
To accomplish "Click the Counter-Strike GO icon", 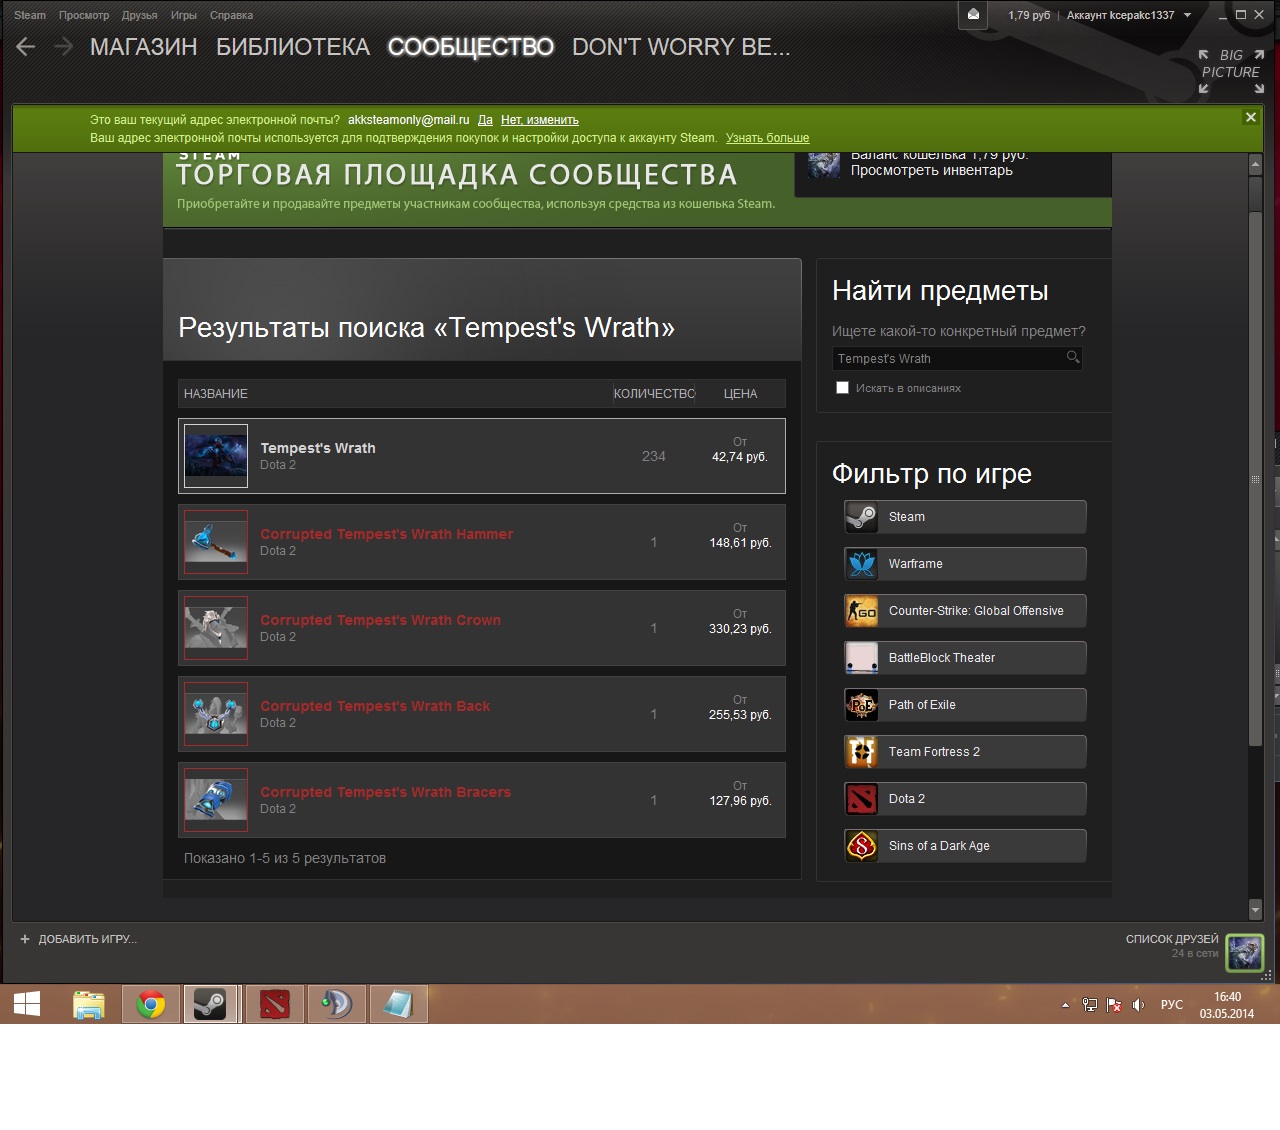I will pyautogui.click(x=861, y=611).
